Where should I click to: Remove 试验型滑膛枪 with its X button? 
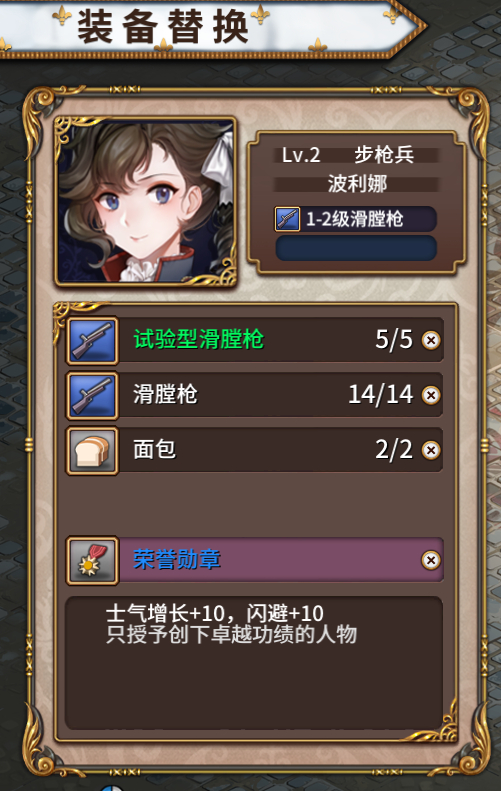431,341
